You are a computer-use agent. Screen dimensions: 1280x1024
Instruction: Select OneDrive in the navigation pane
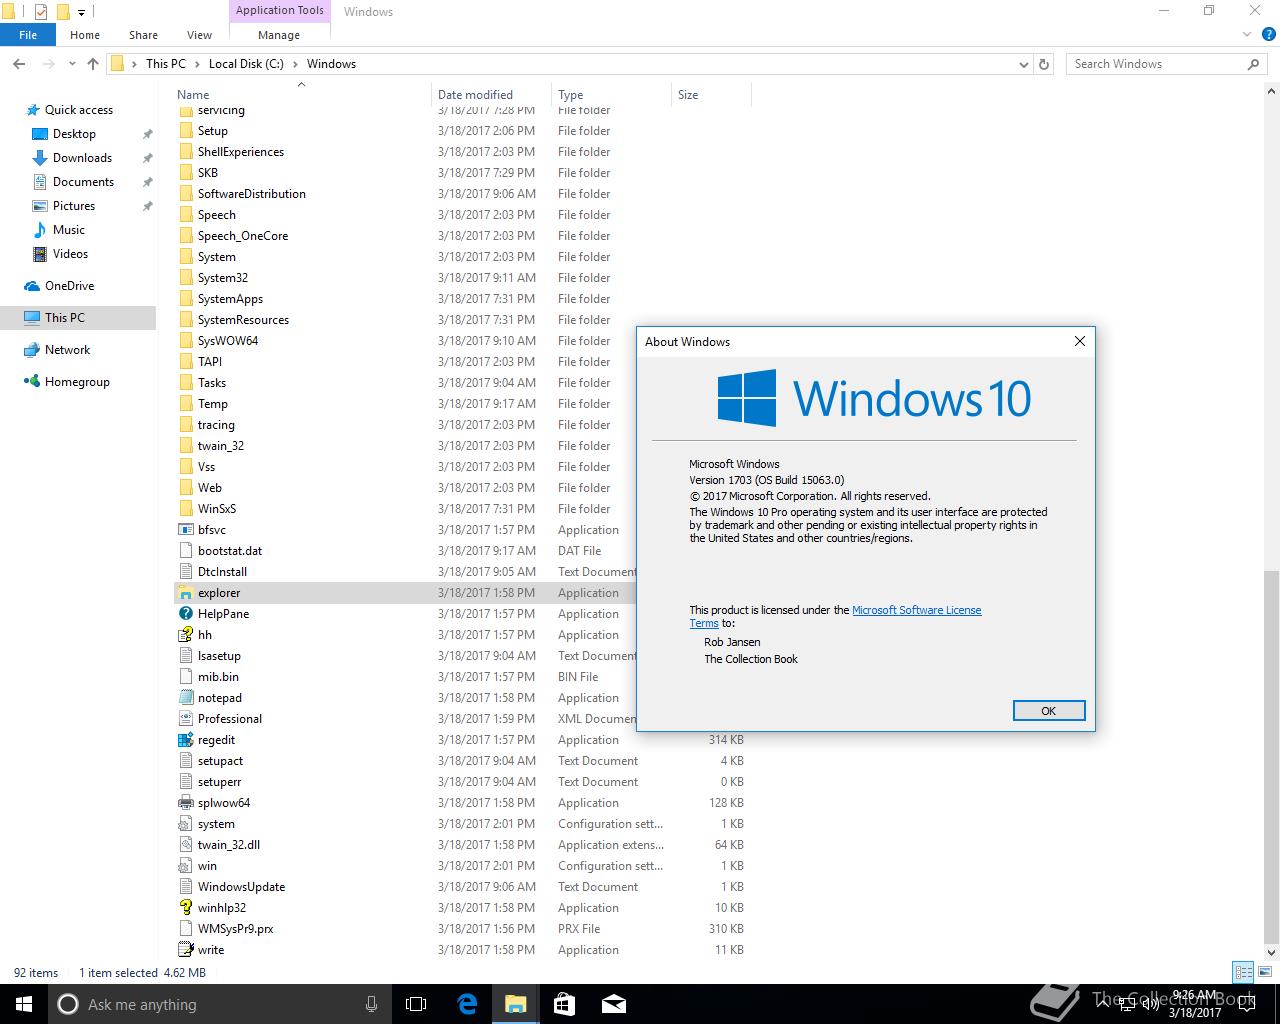click(69, 286)
